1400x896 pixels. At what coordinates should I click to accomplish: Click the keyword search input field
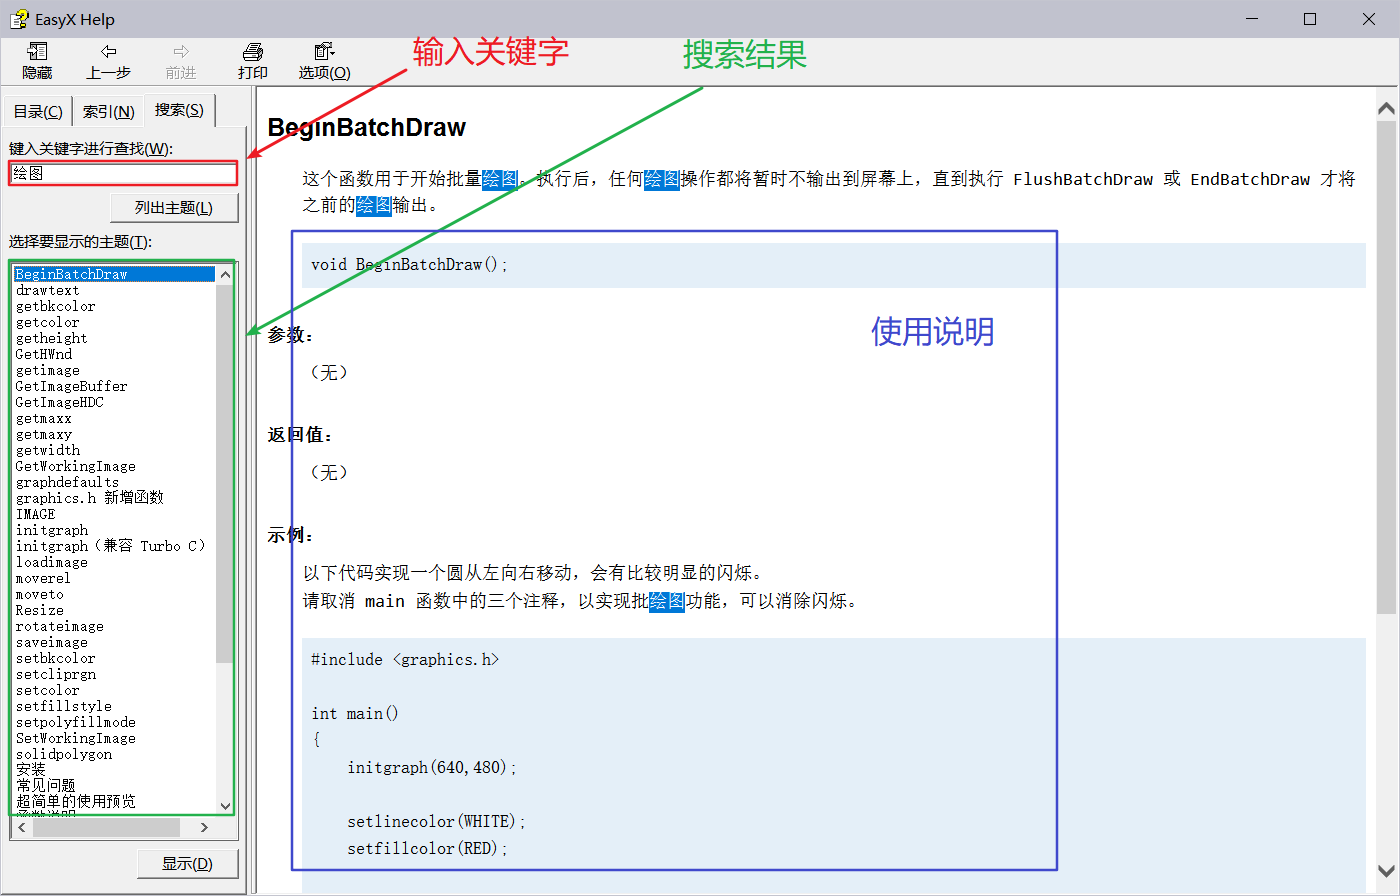click(123, 173)
